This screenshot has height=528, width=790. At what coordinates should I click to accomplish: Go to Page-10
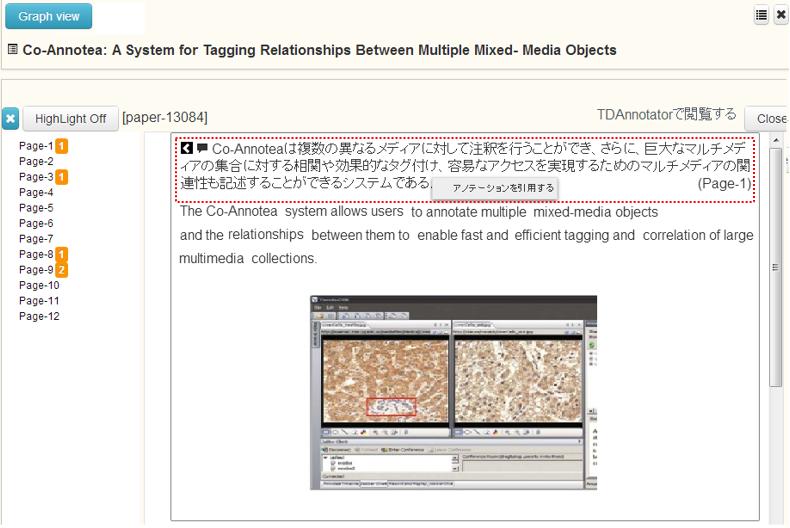pyautogui.click(x=39, y=286)
